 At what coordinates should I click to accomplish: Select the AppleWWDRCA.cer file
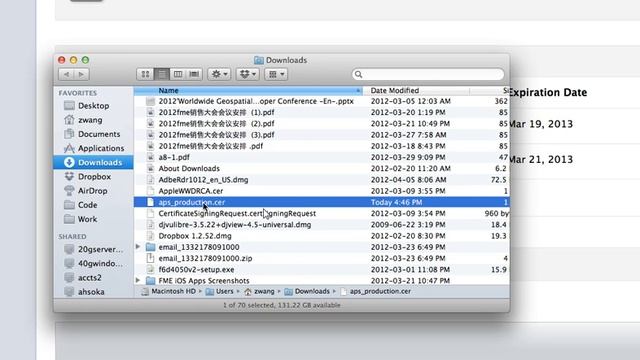click(322, 191)
